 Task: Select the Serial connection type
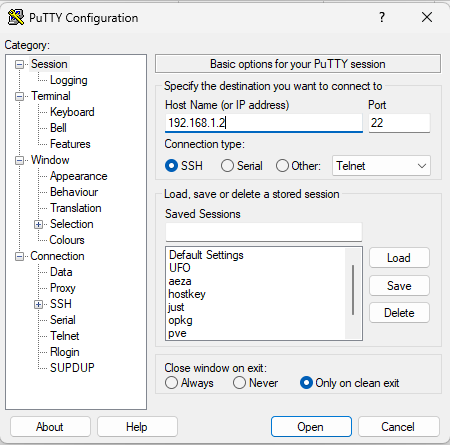(227, 166)
